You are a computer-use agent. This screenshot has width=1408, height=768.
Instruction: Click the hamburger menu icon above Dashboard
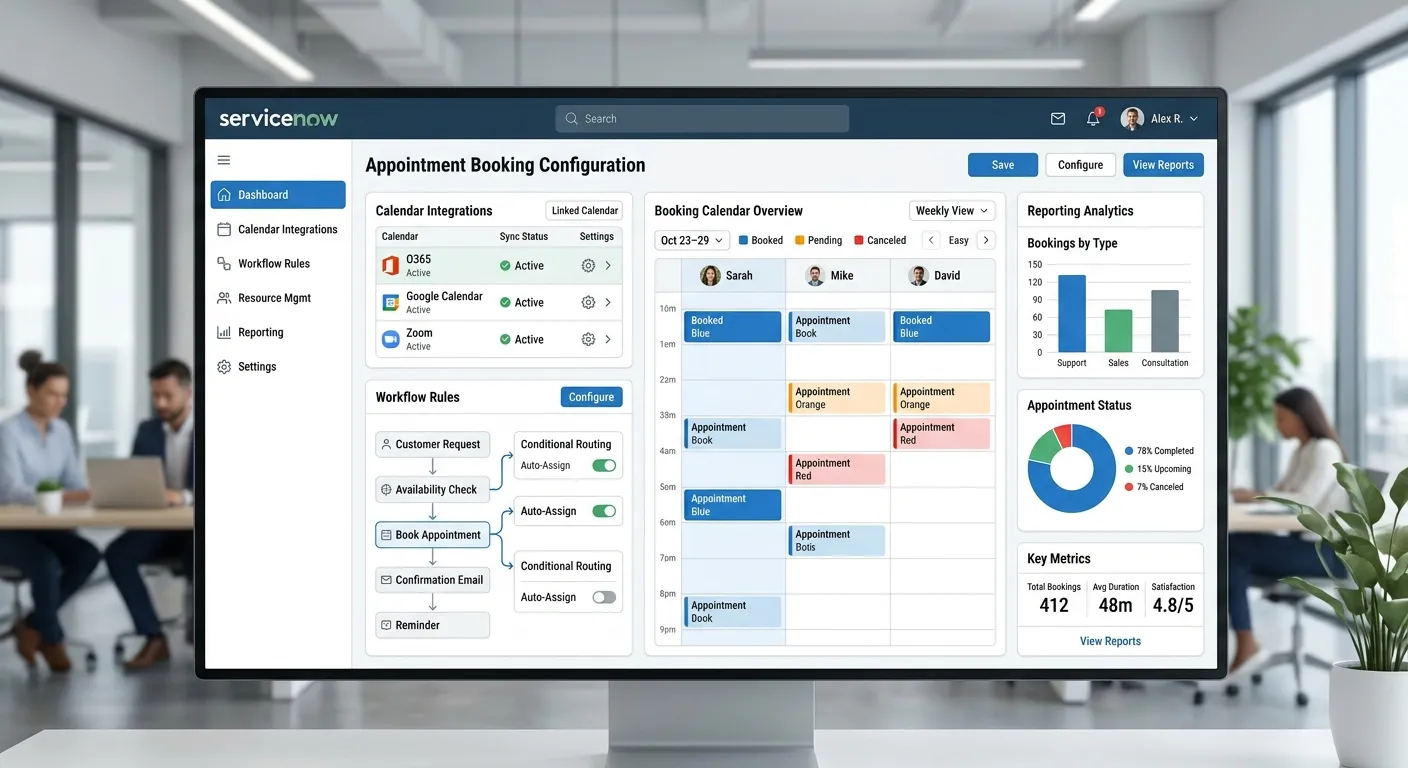(224, 160)
